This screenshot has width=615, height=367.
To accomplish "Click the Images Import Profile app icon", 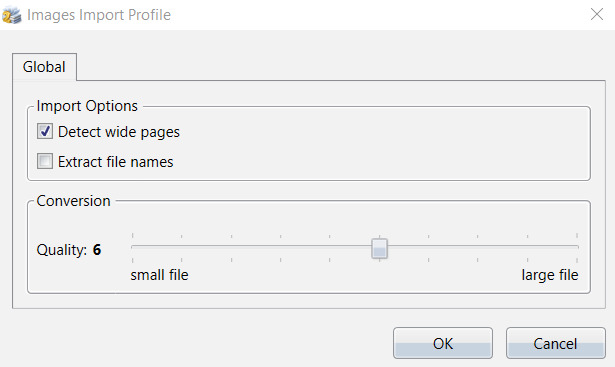I will point(11,15).
